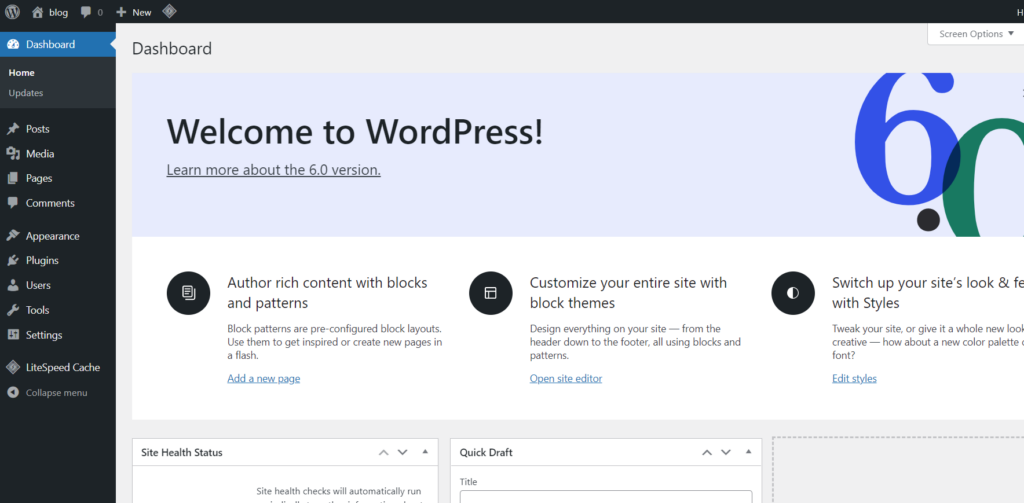The width and height of the screenshot is (1024, 503).
Task: Click the Quick Draft Title input field
Action: pyautogui.click(x=606, y=497)
